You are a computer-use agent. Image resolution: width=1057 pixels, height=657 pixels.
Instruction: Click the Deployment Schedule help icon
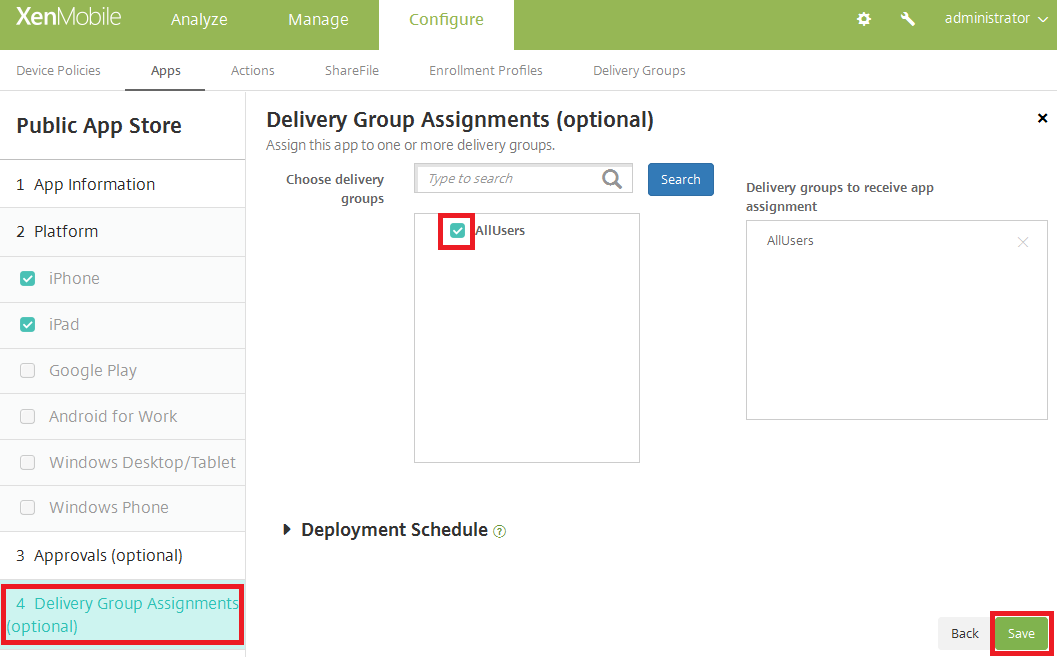(500, 531)
